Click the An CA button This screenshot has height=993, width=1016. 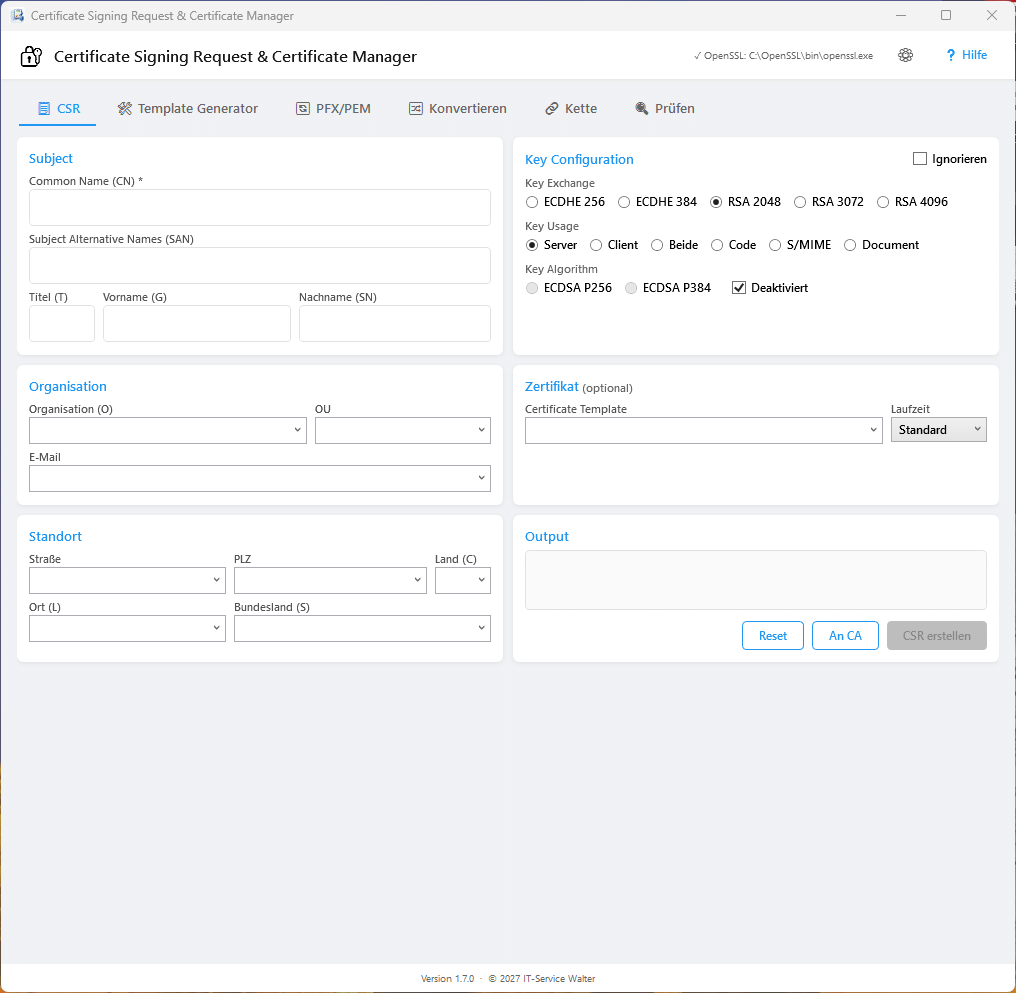click(x=845, y=635)
